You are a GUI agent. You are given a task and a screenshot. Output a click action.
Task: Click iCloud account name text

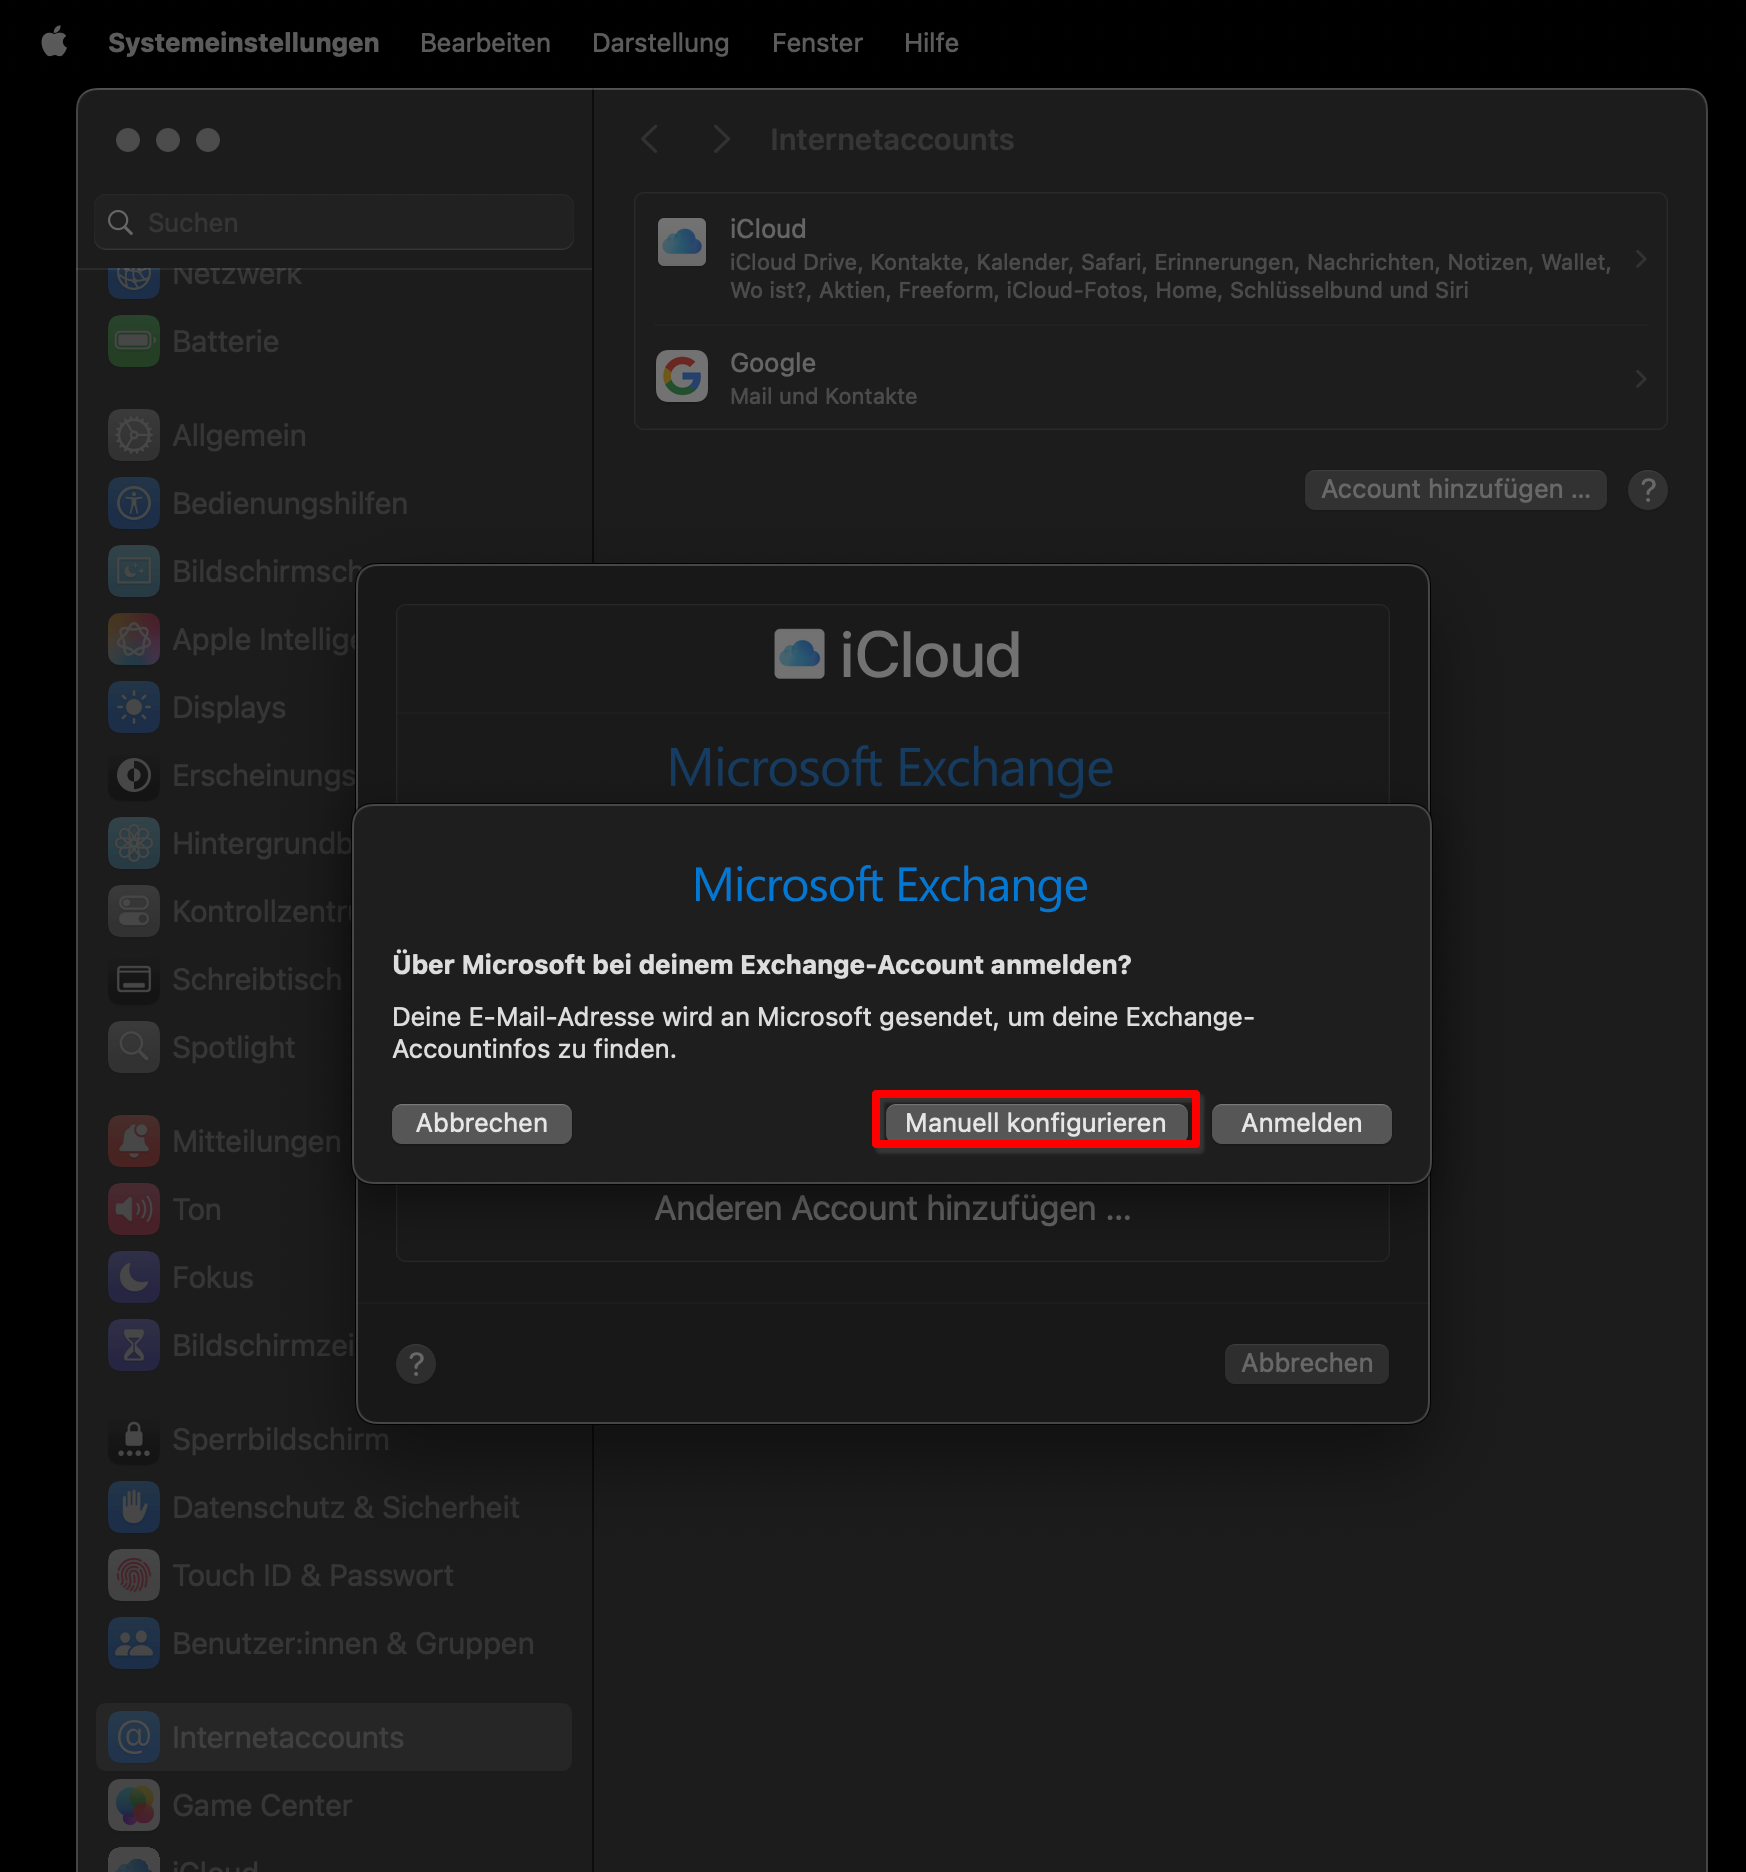point(768,228)
